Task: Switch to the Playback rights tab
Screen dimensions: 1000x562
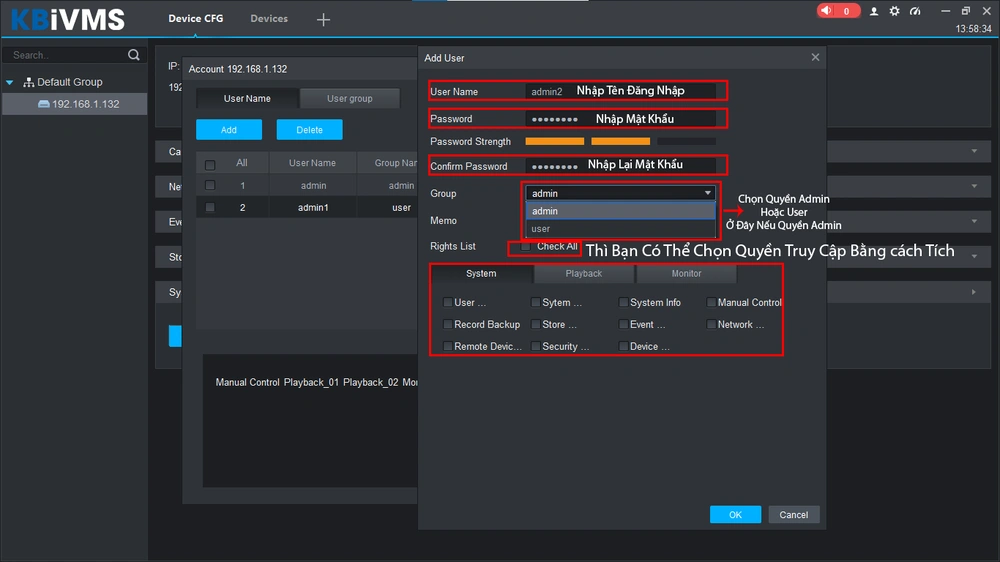Action: coord(584,273)
